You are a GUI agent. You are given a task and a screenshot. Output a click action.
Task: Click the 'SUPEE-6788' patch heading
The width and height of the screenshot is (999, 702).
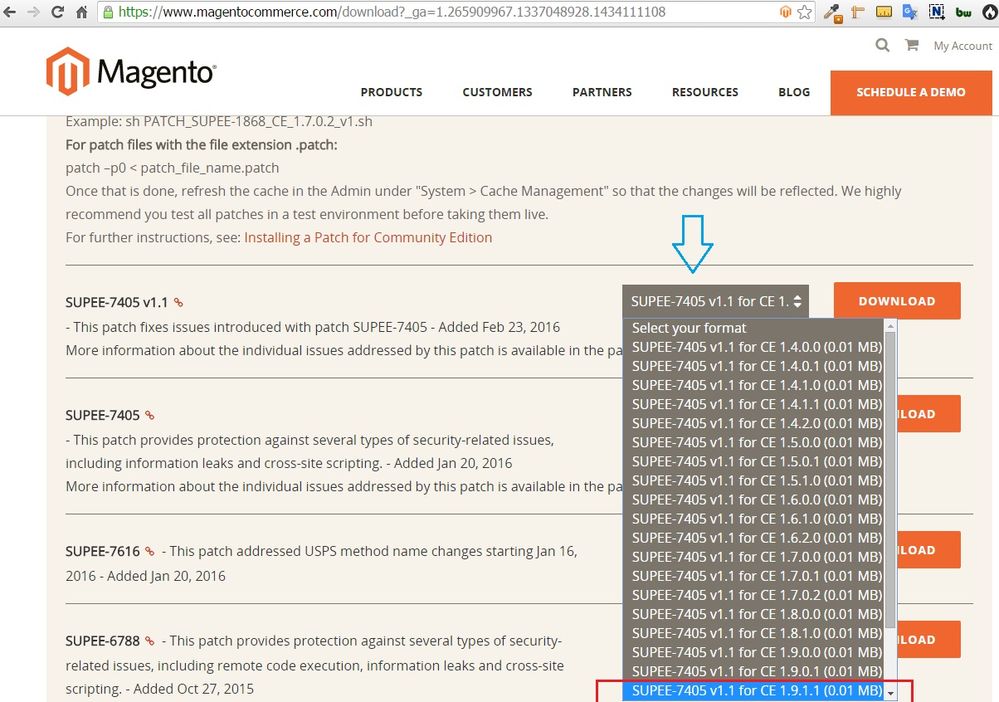(103, 641)
